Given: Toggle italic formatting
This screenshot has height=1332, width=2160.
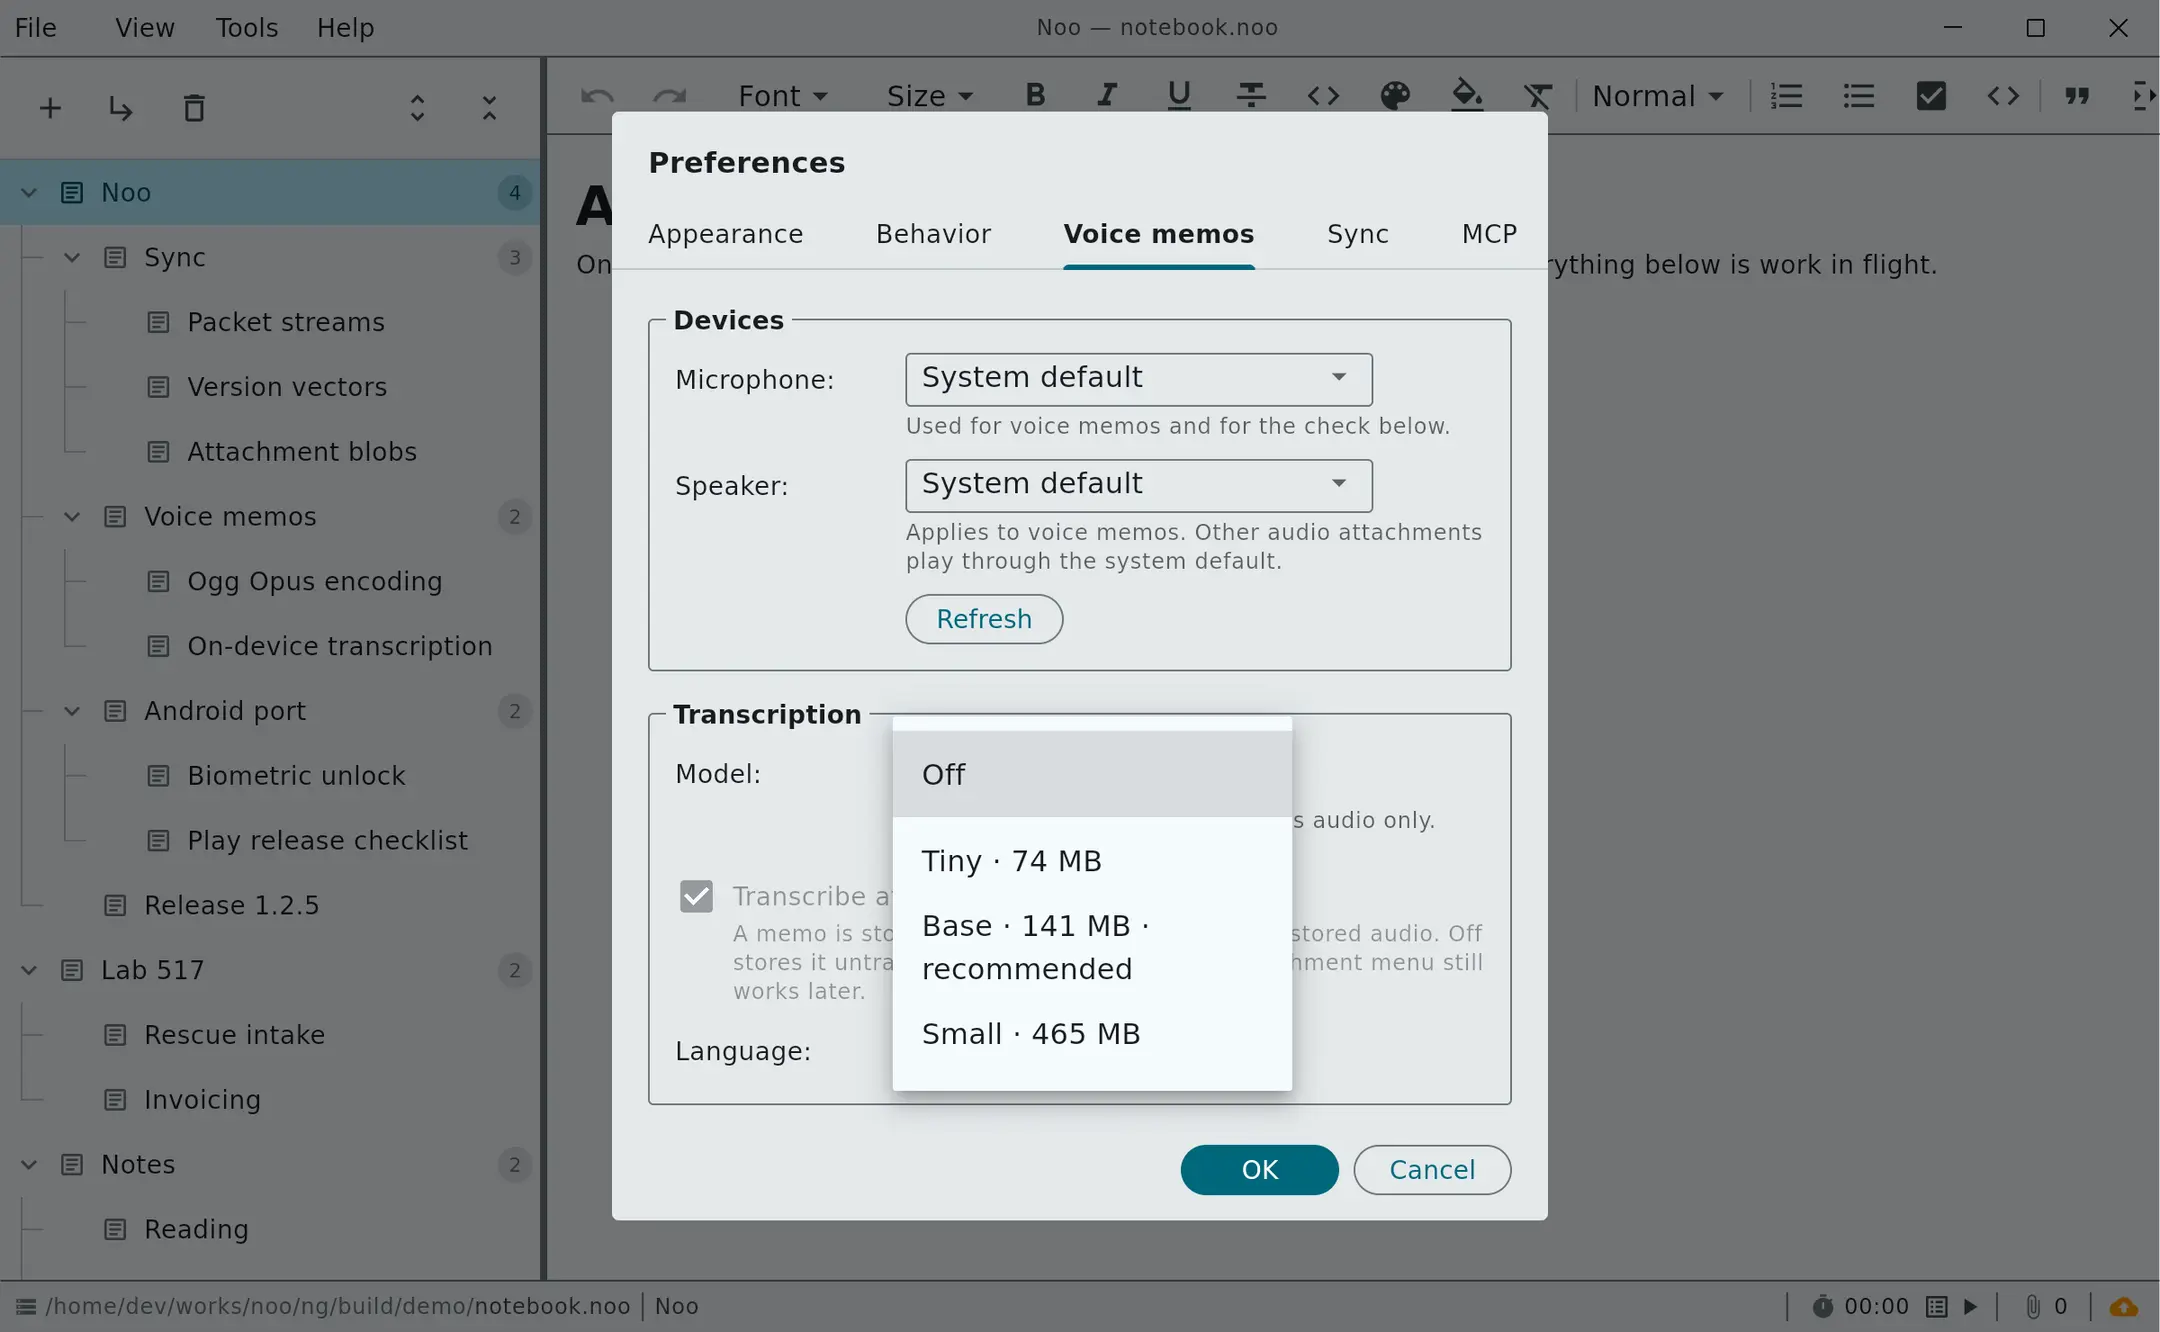Looking at the screenshot, I should [x=1107, y=95].
